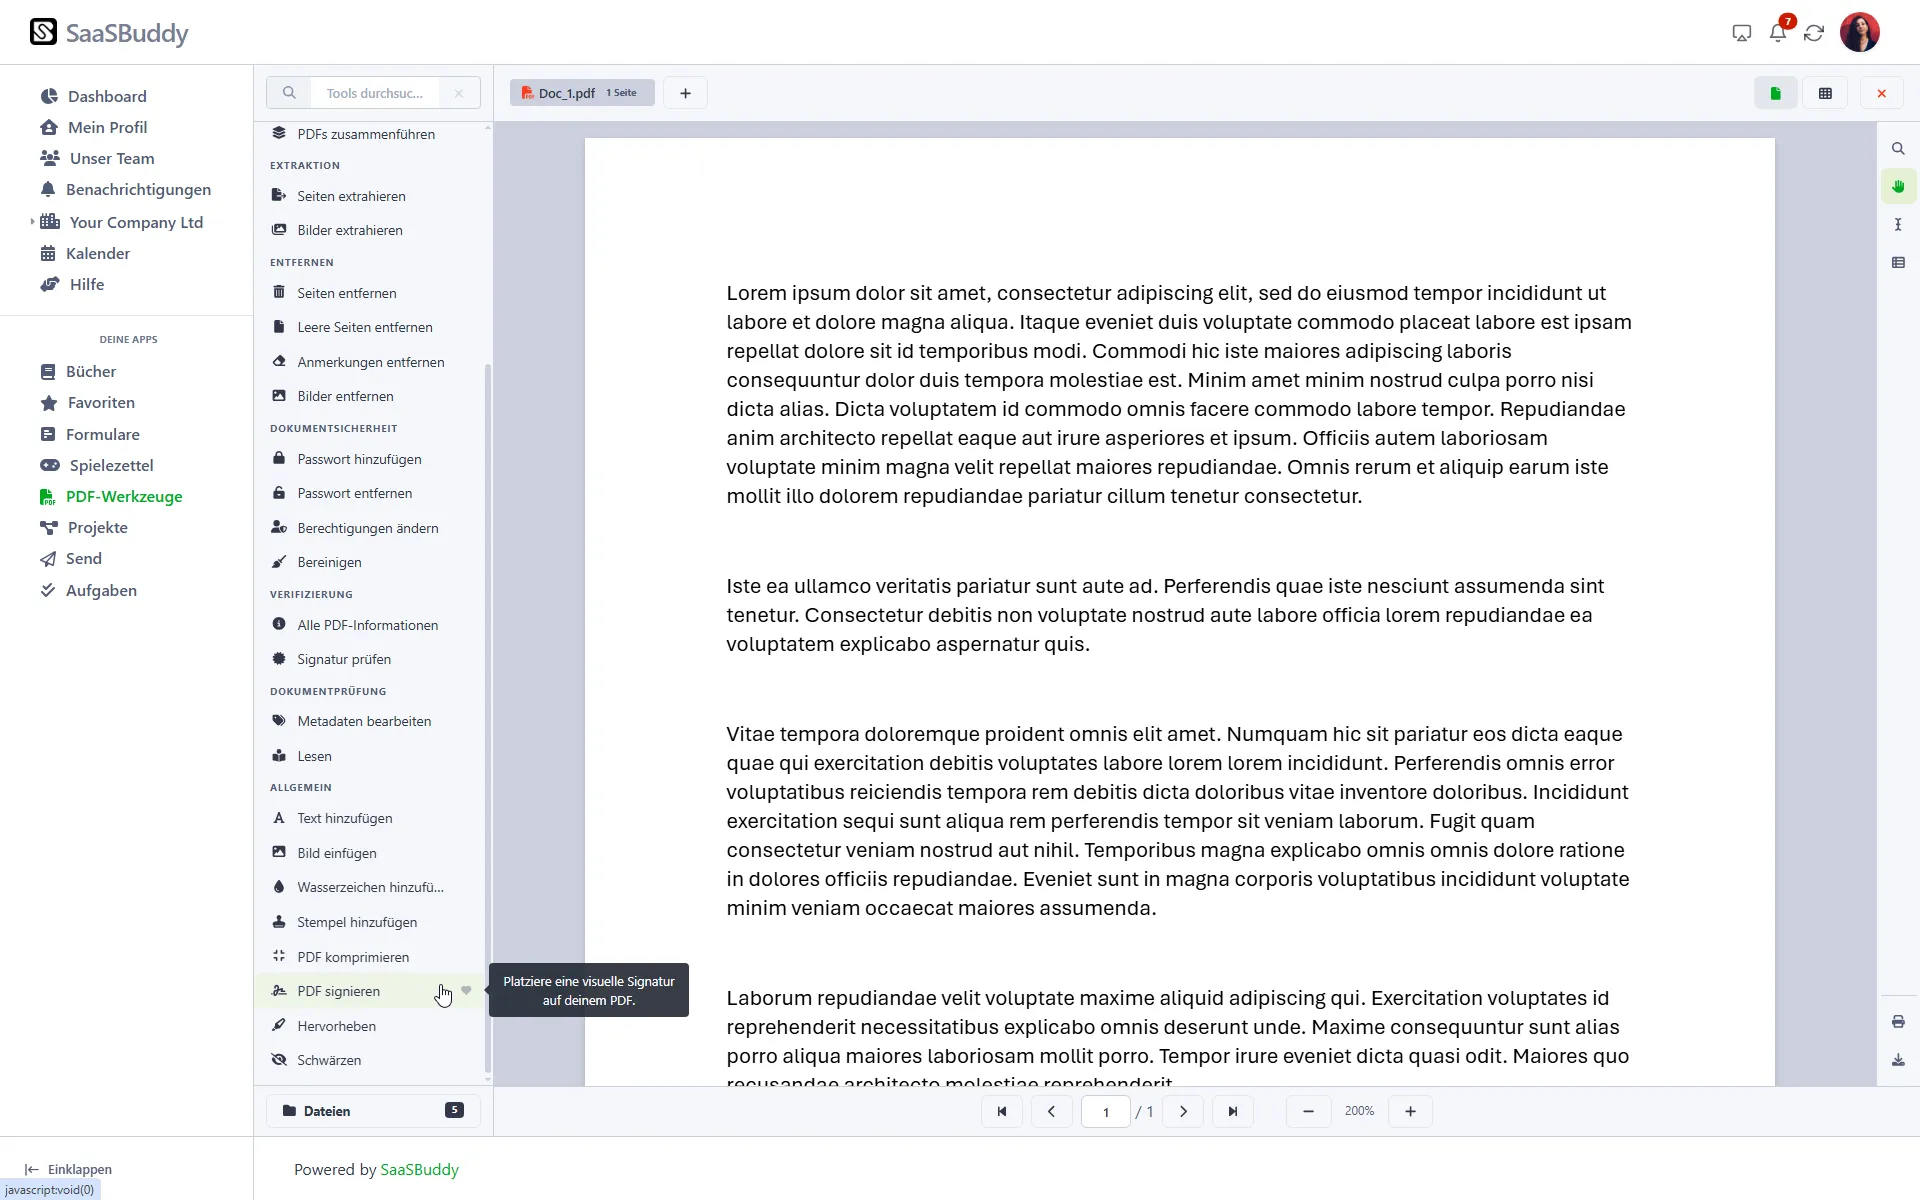Select Bilder extrahieren tool
The height and width of the screenshot is (1200, 1920).
tap(371, 230)
